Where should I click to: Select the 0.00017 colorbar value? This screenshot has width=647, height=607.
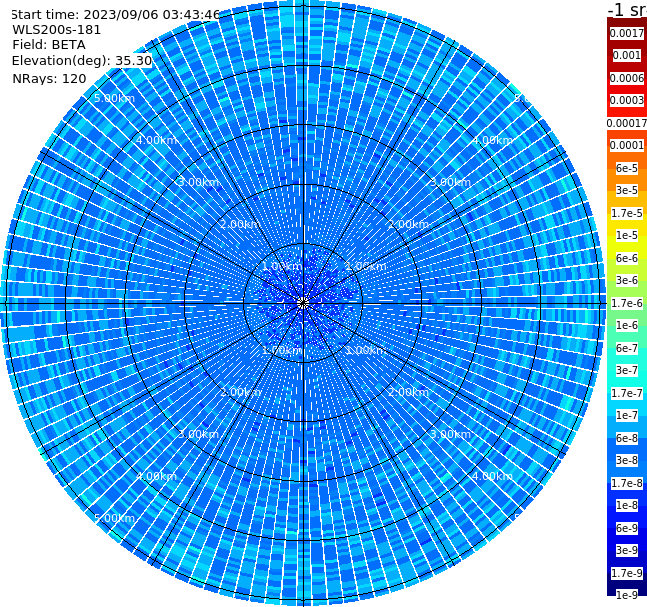pyautogui.click(x=626, y=123)
